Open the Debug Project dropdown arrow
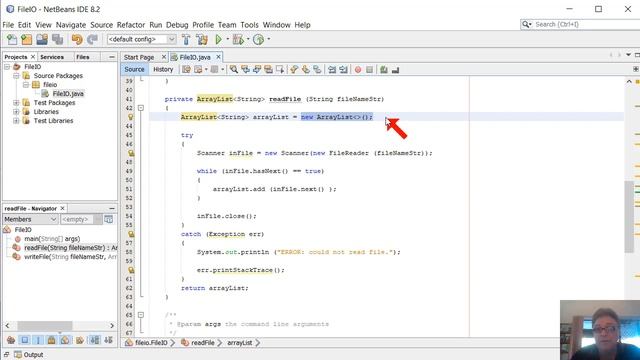Image resolution: width=640 pixels, height=360 pixels. point(248,39)
